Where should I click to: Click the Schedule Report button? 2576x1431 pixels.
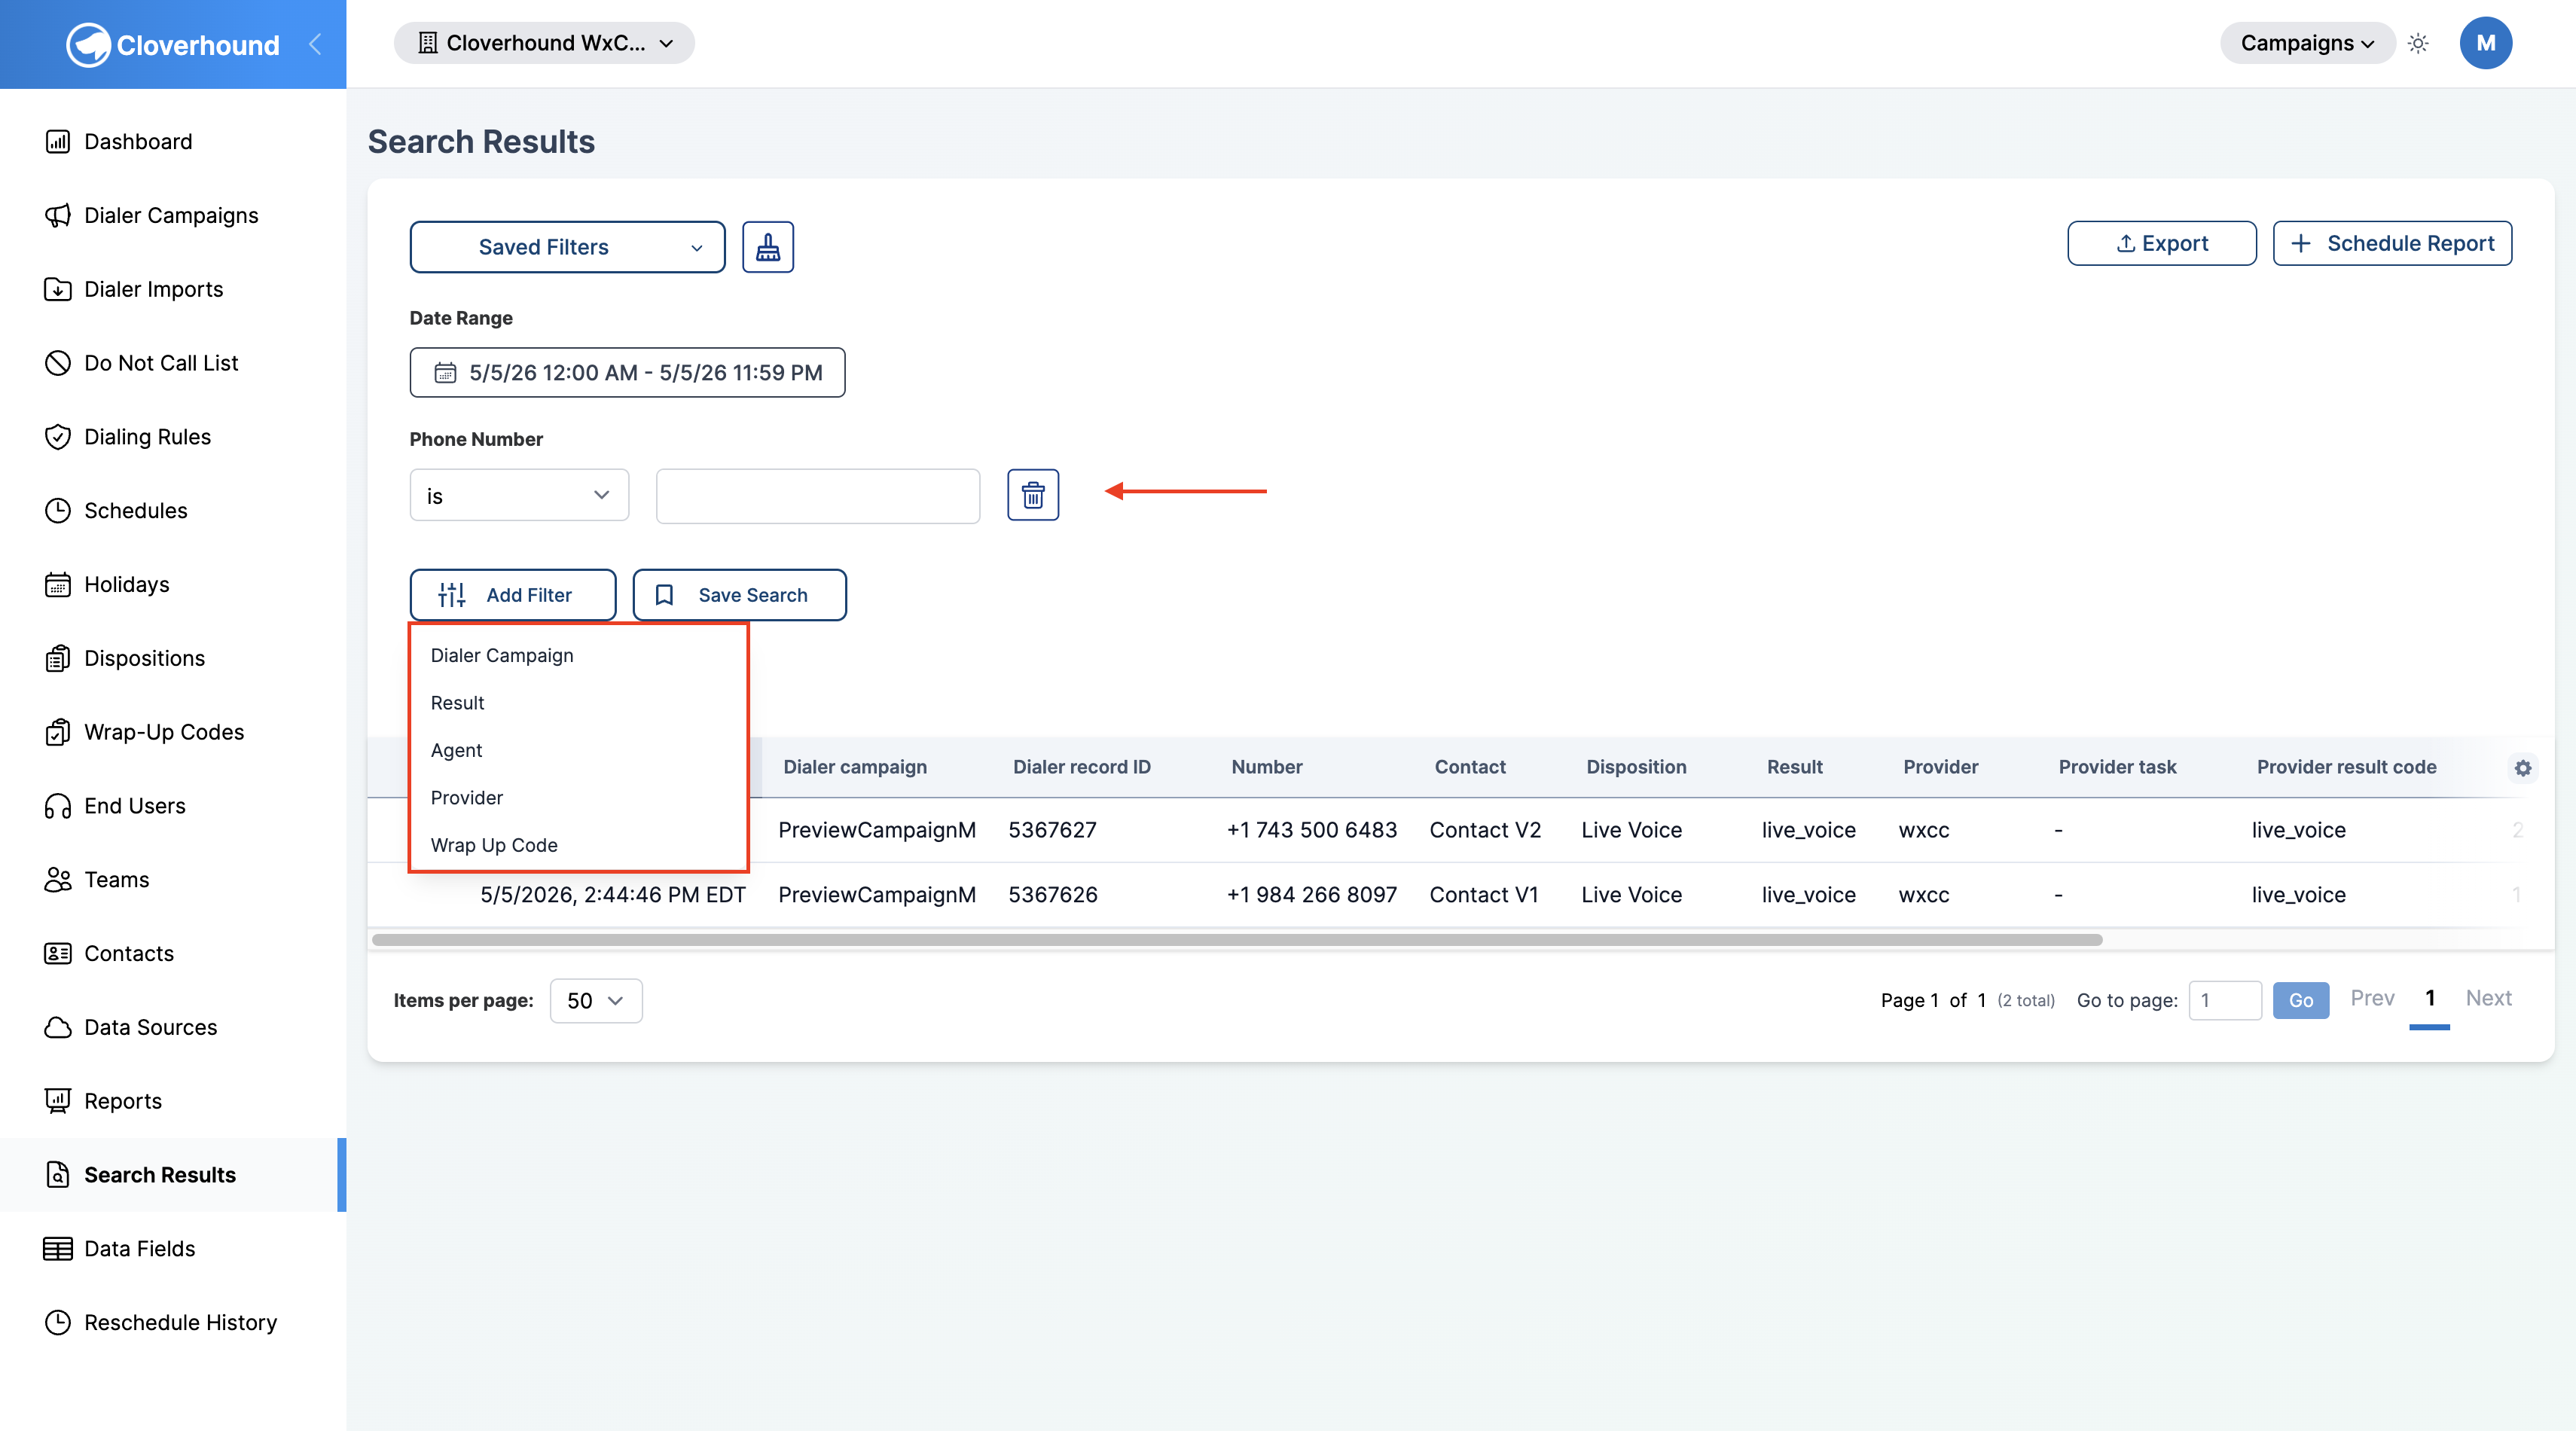pyautogui.click(x=2392, y=243)
